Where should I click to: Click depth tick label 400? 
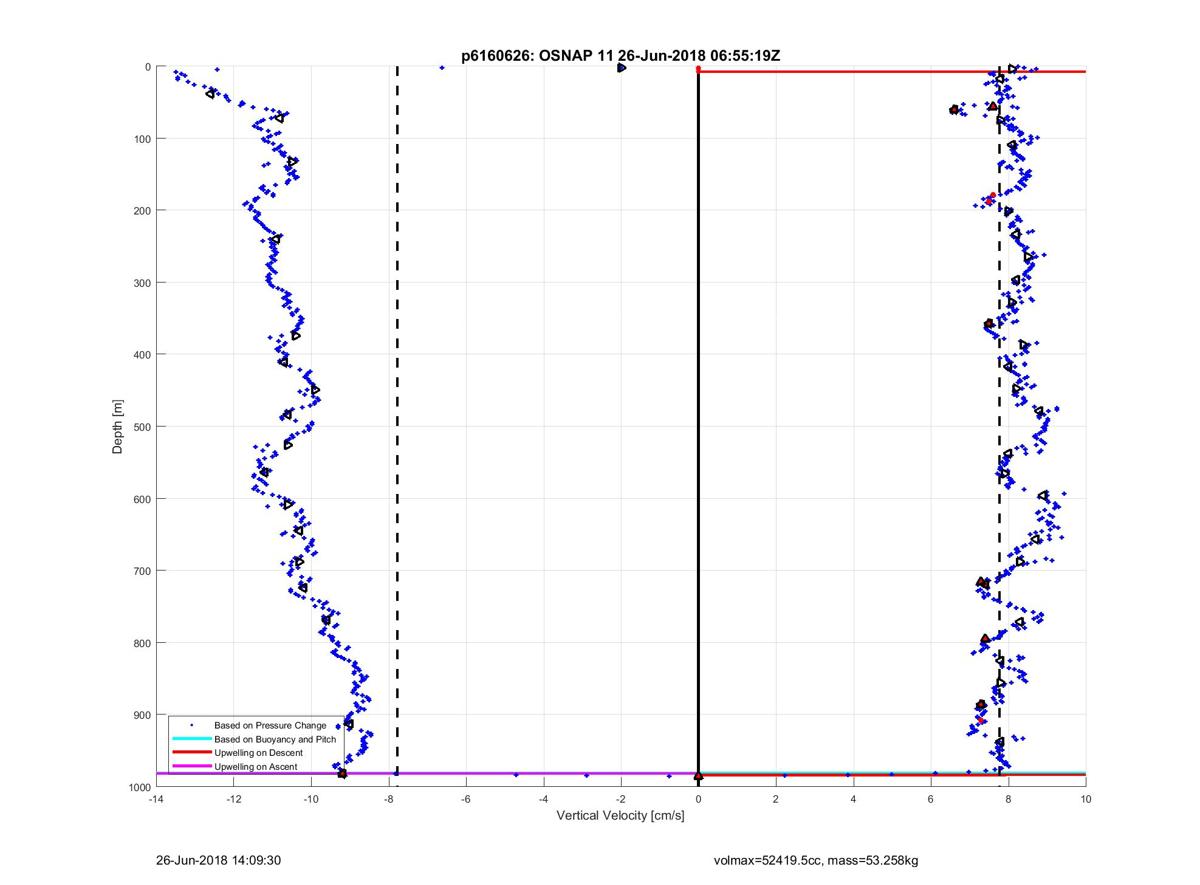click(142, 355)
